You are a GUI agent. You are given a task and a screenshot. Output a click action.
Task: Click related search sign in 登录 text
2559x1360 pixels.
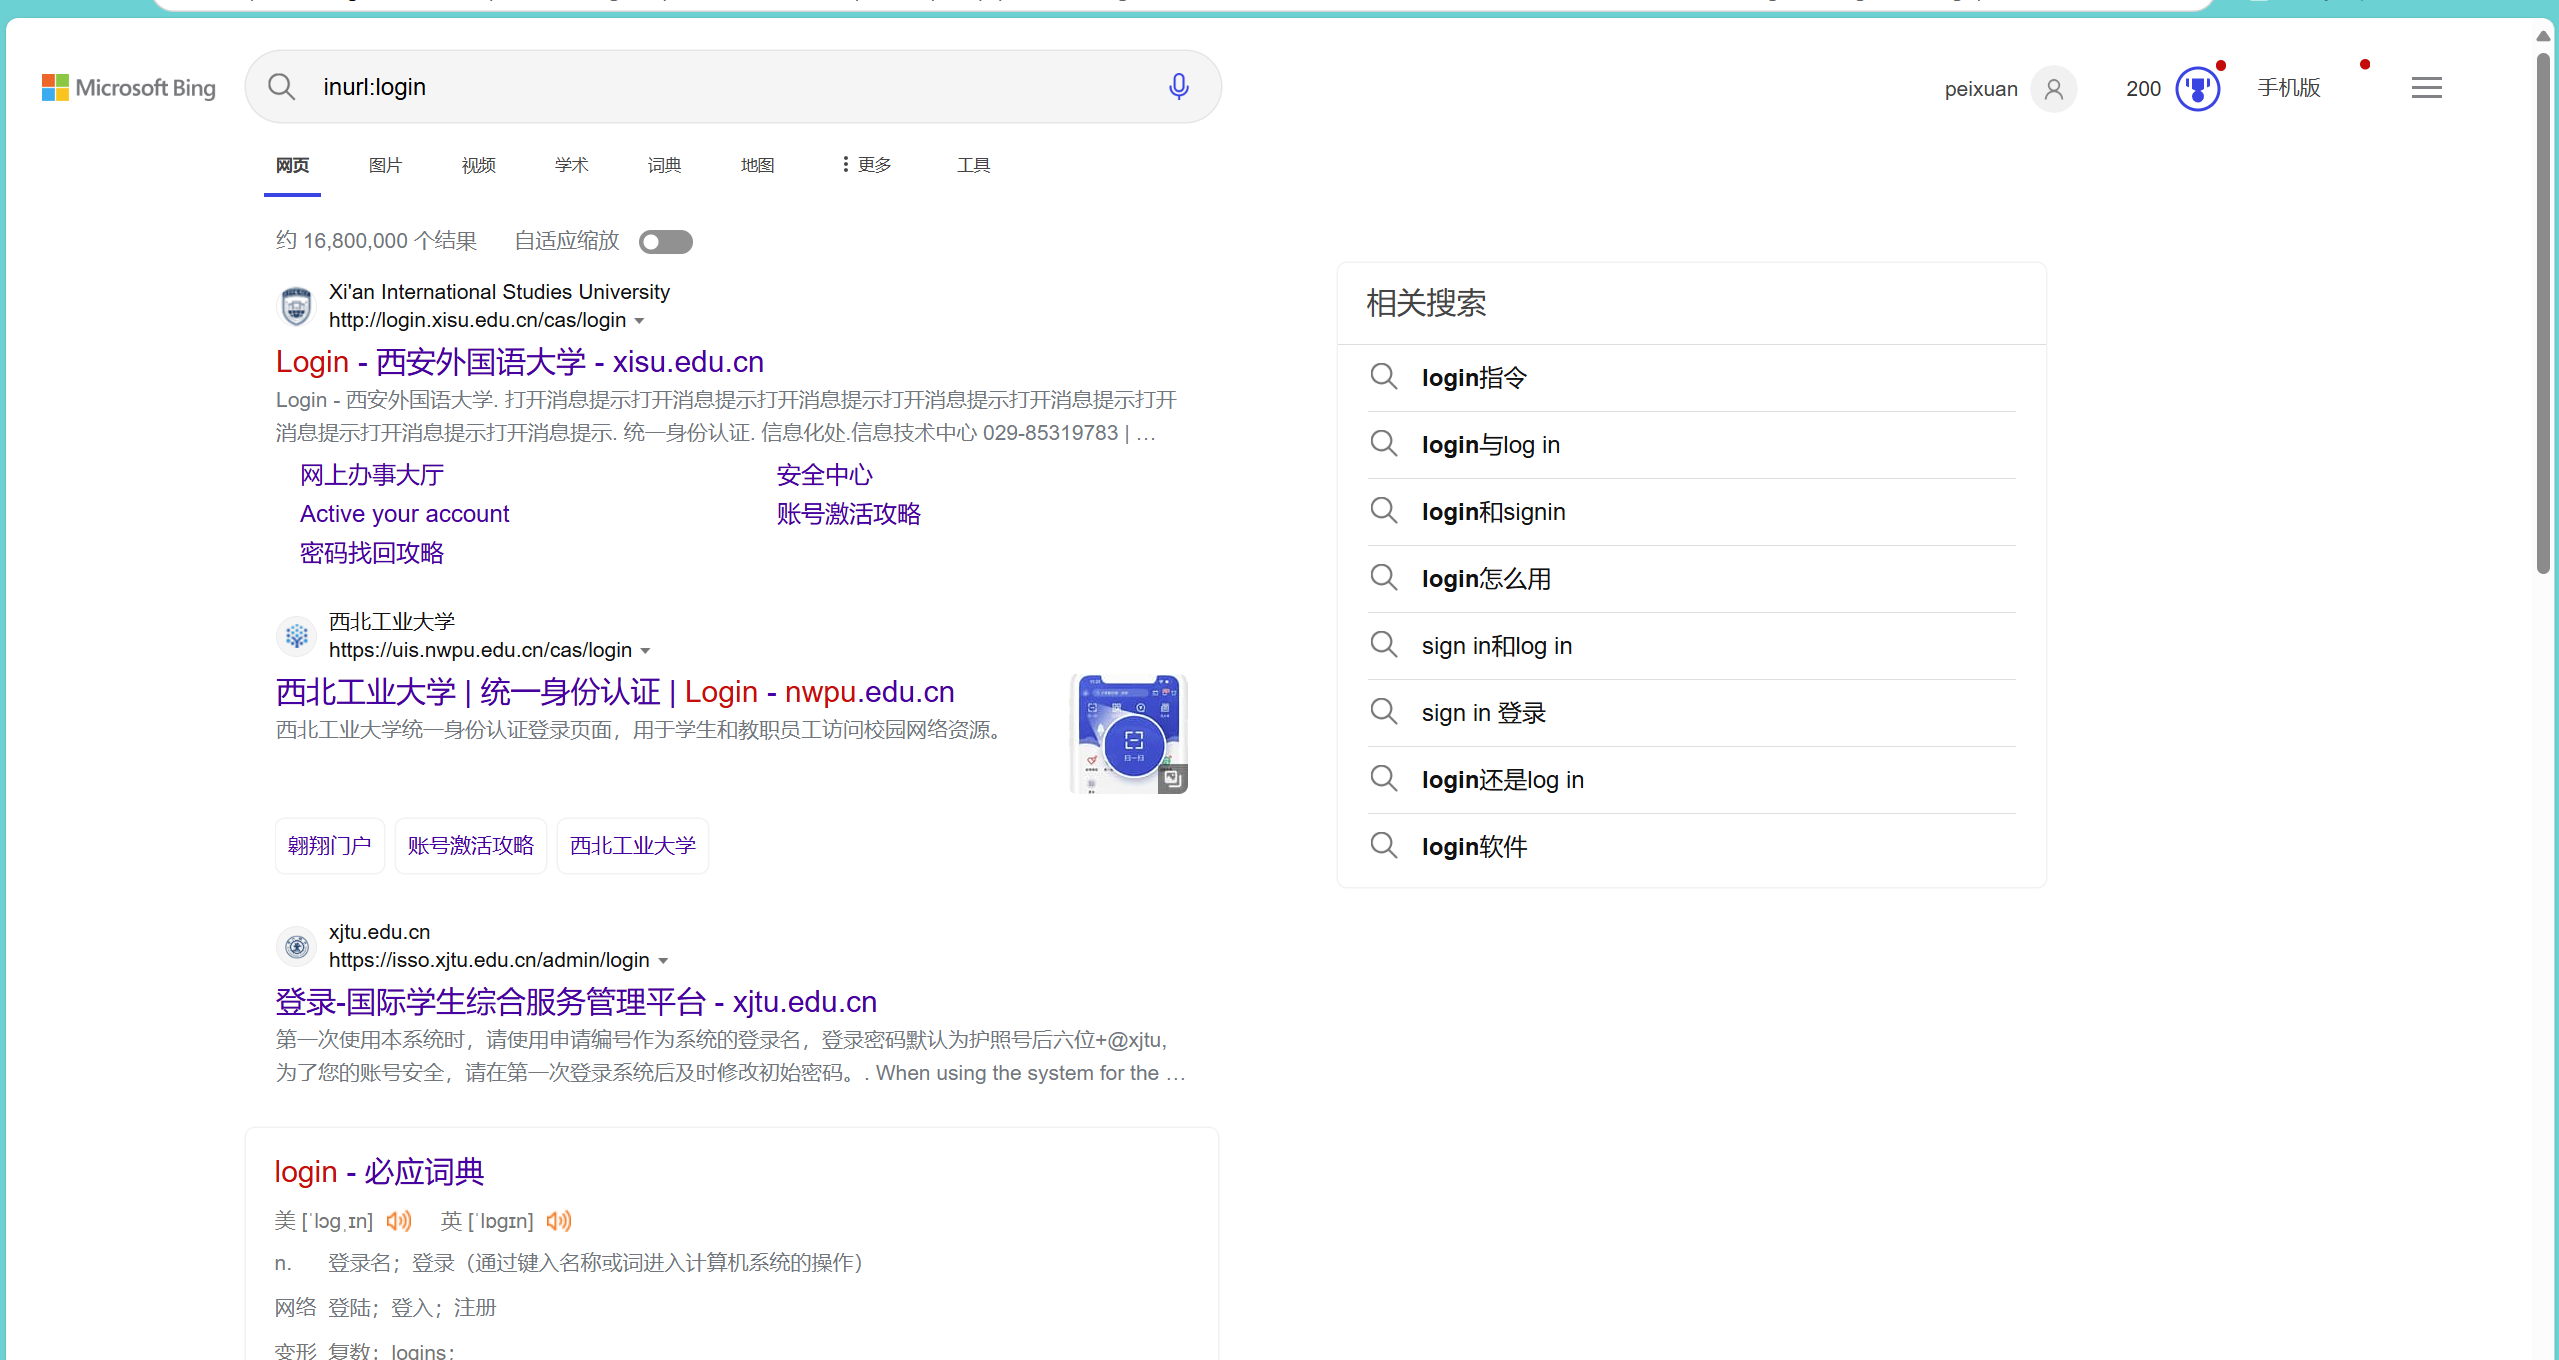[1484, 713]
